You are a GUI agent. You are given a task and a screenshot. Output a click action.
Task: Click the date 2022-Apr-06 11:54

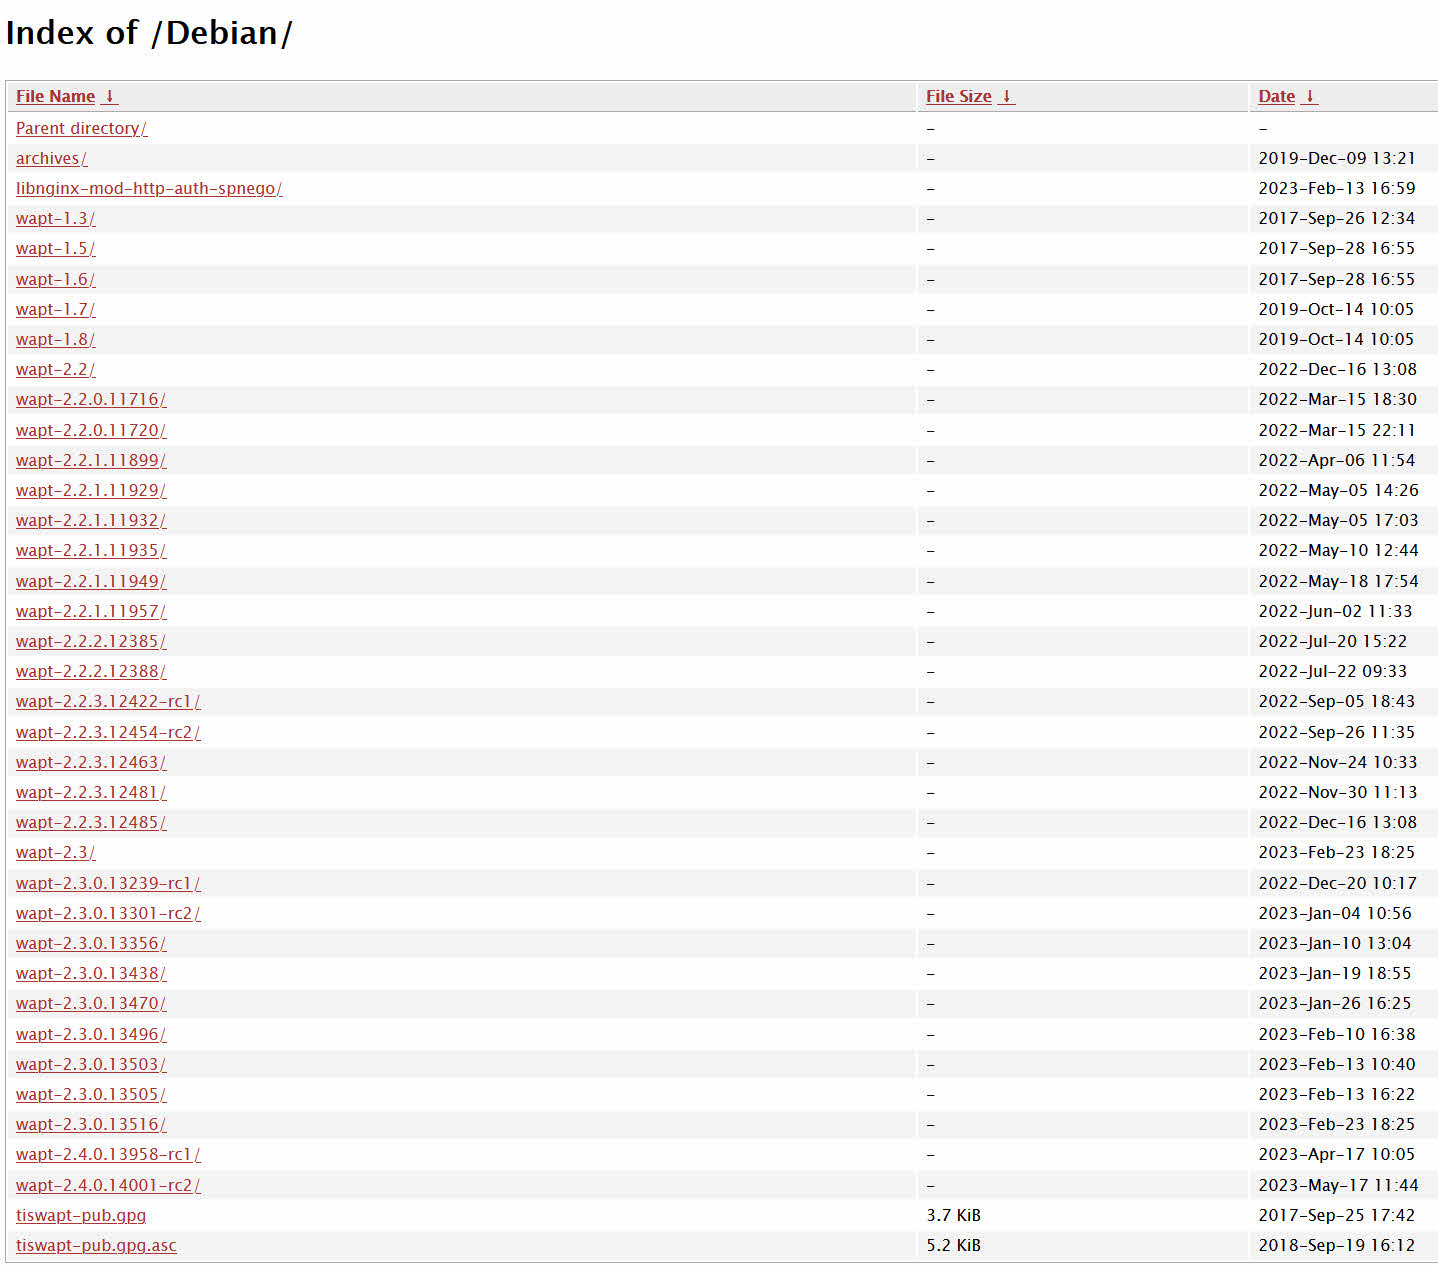coord(1336,460)
